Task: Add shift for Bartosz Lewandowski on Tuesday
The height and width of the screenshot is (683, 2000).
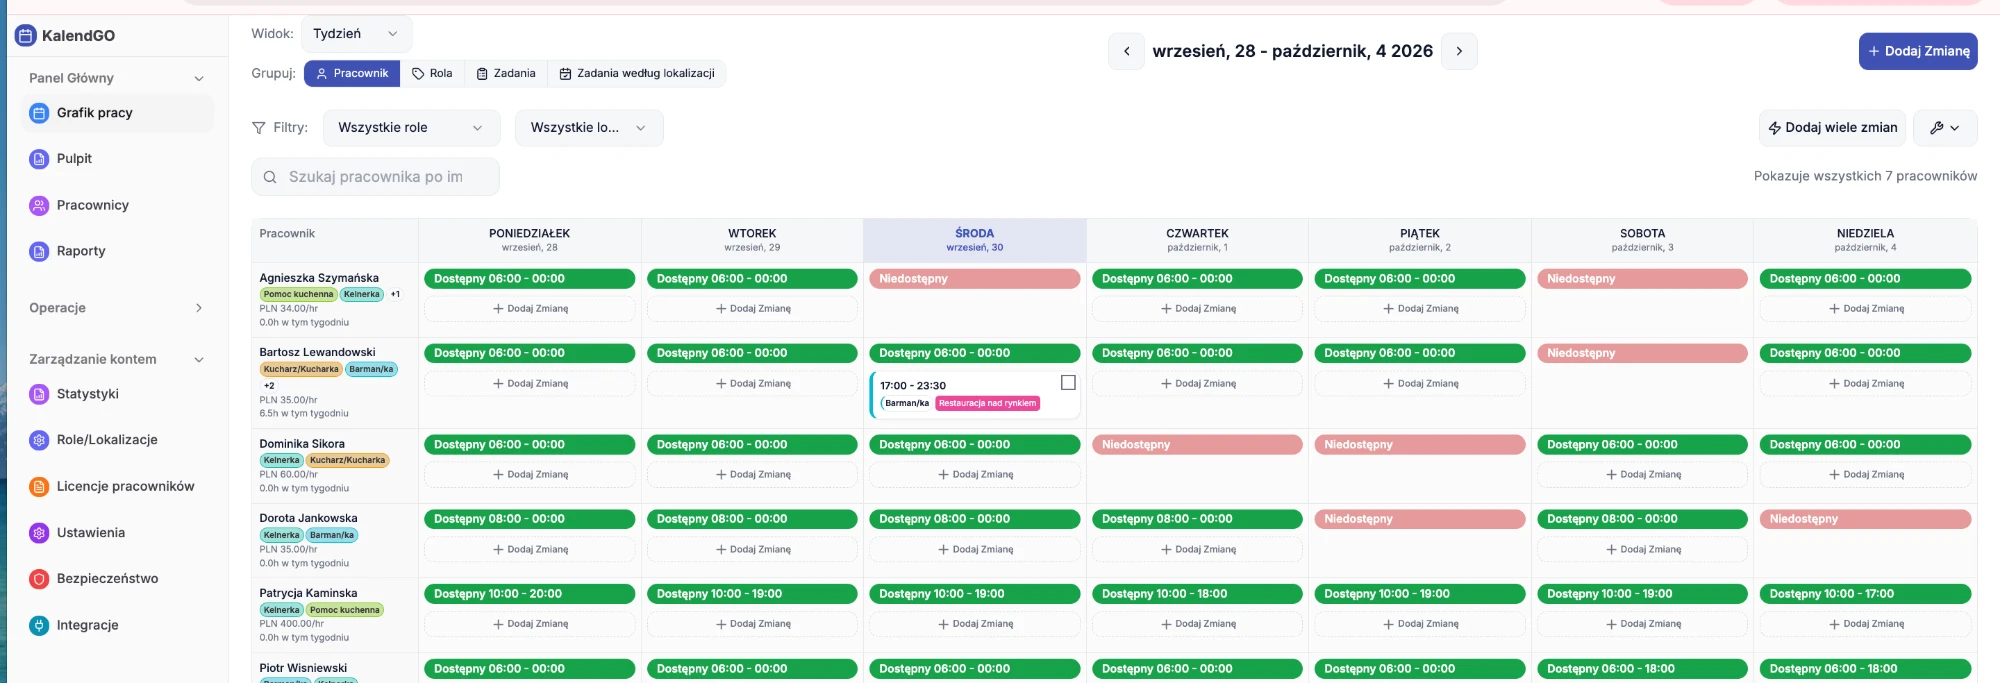Action: coord(752,384)
